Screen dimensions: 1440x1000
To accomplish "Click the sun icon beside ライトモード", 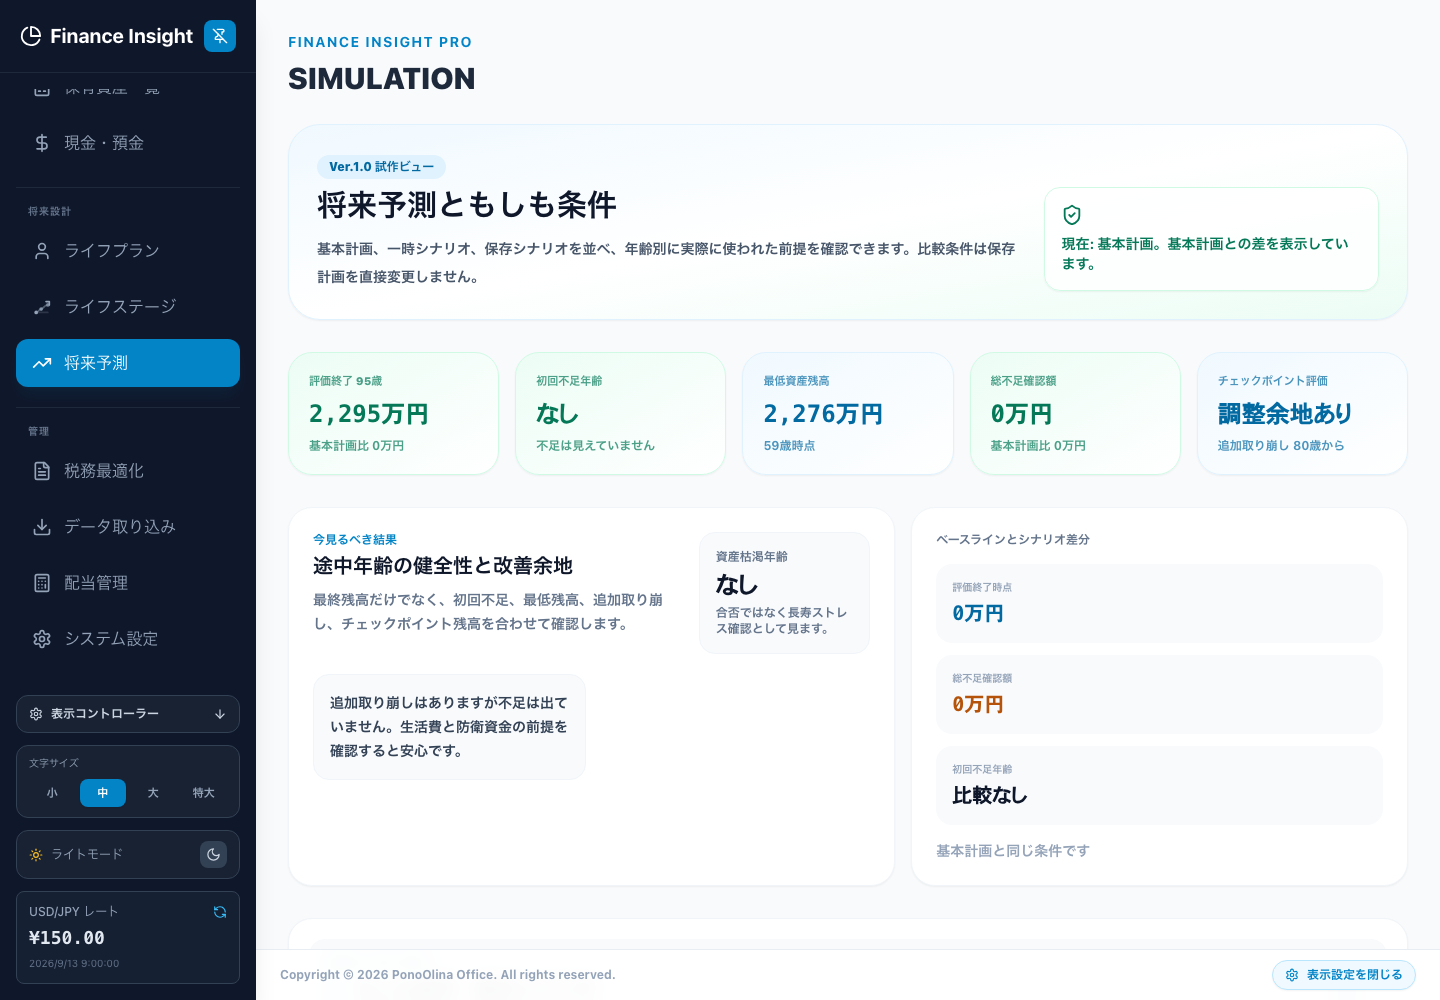I will pos(36,855).
